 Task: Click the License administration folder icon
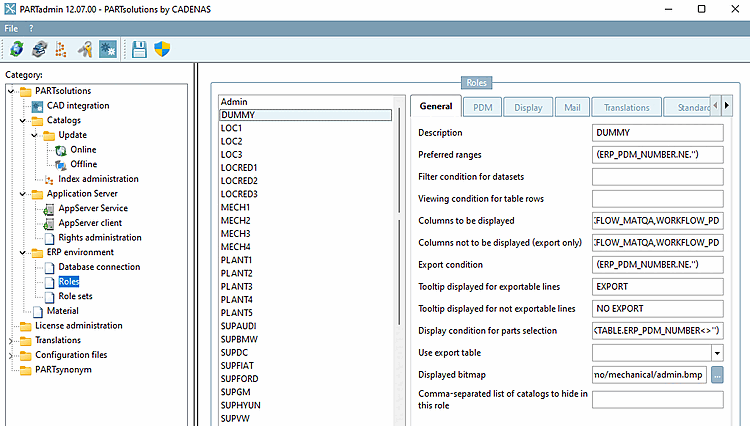25,327
